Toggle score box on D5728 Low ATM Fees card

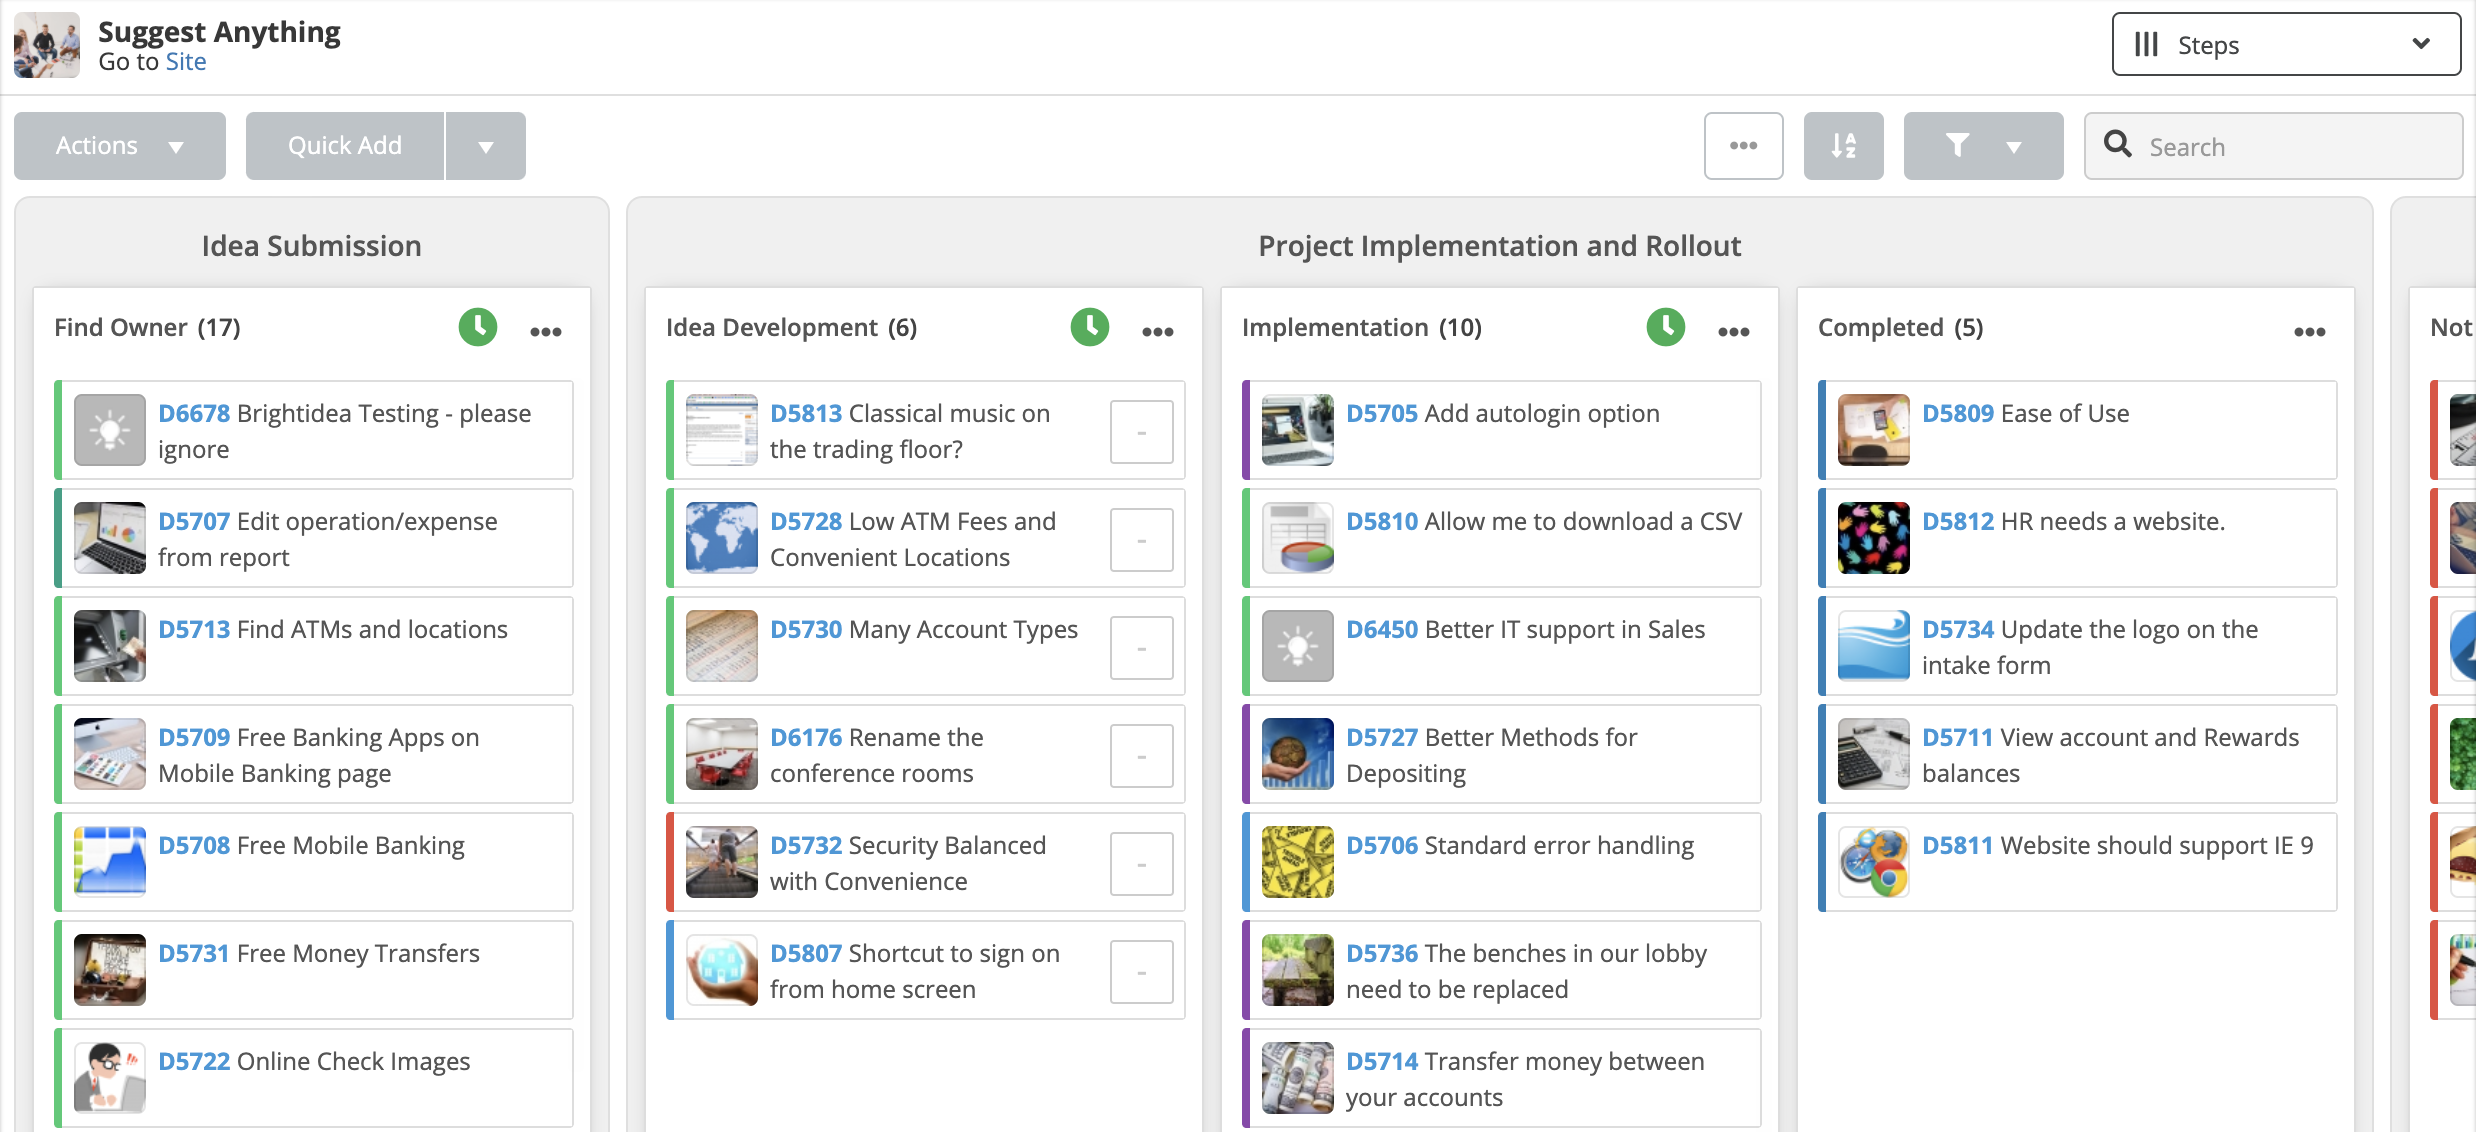tap(1142, 540)
